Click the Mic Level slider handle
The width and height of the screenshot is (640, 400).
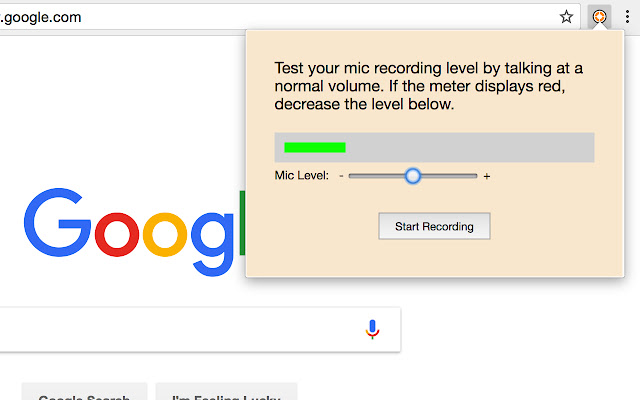pos(413,176)
